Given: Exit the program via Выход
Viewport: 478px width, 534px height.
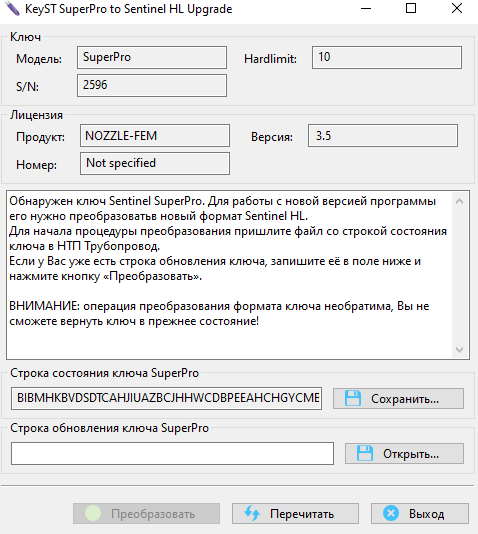Looking at the screenshot, I should coord(420,514).
